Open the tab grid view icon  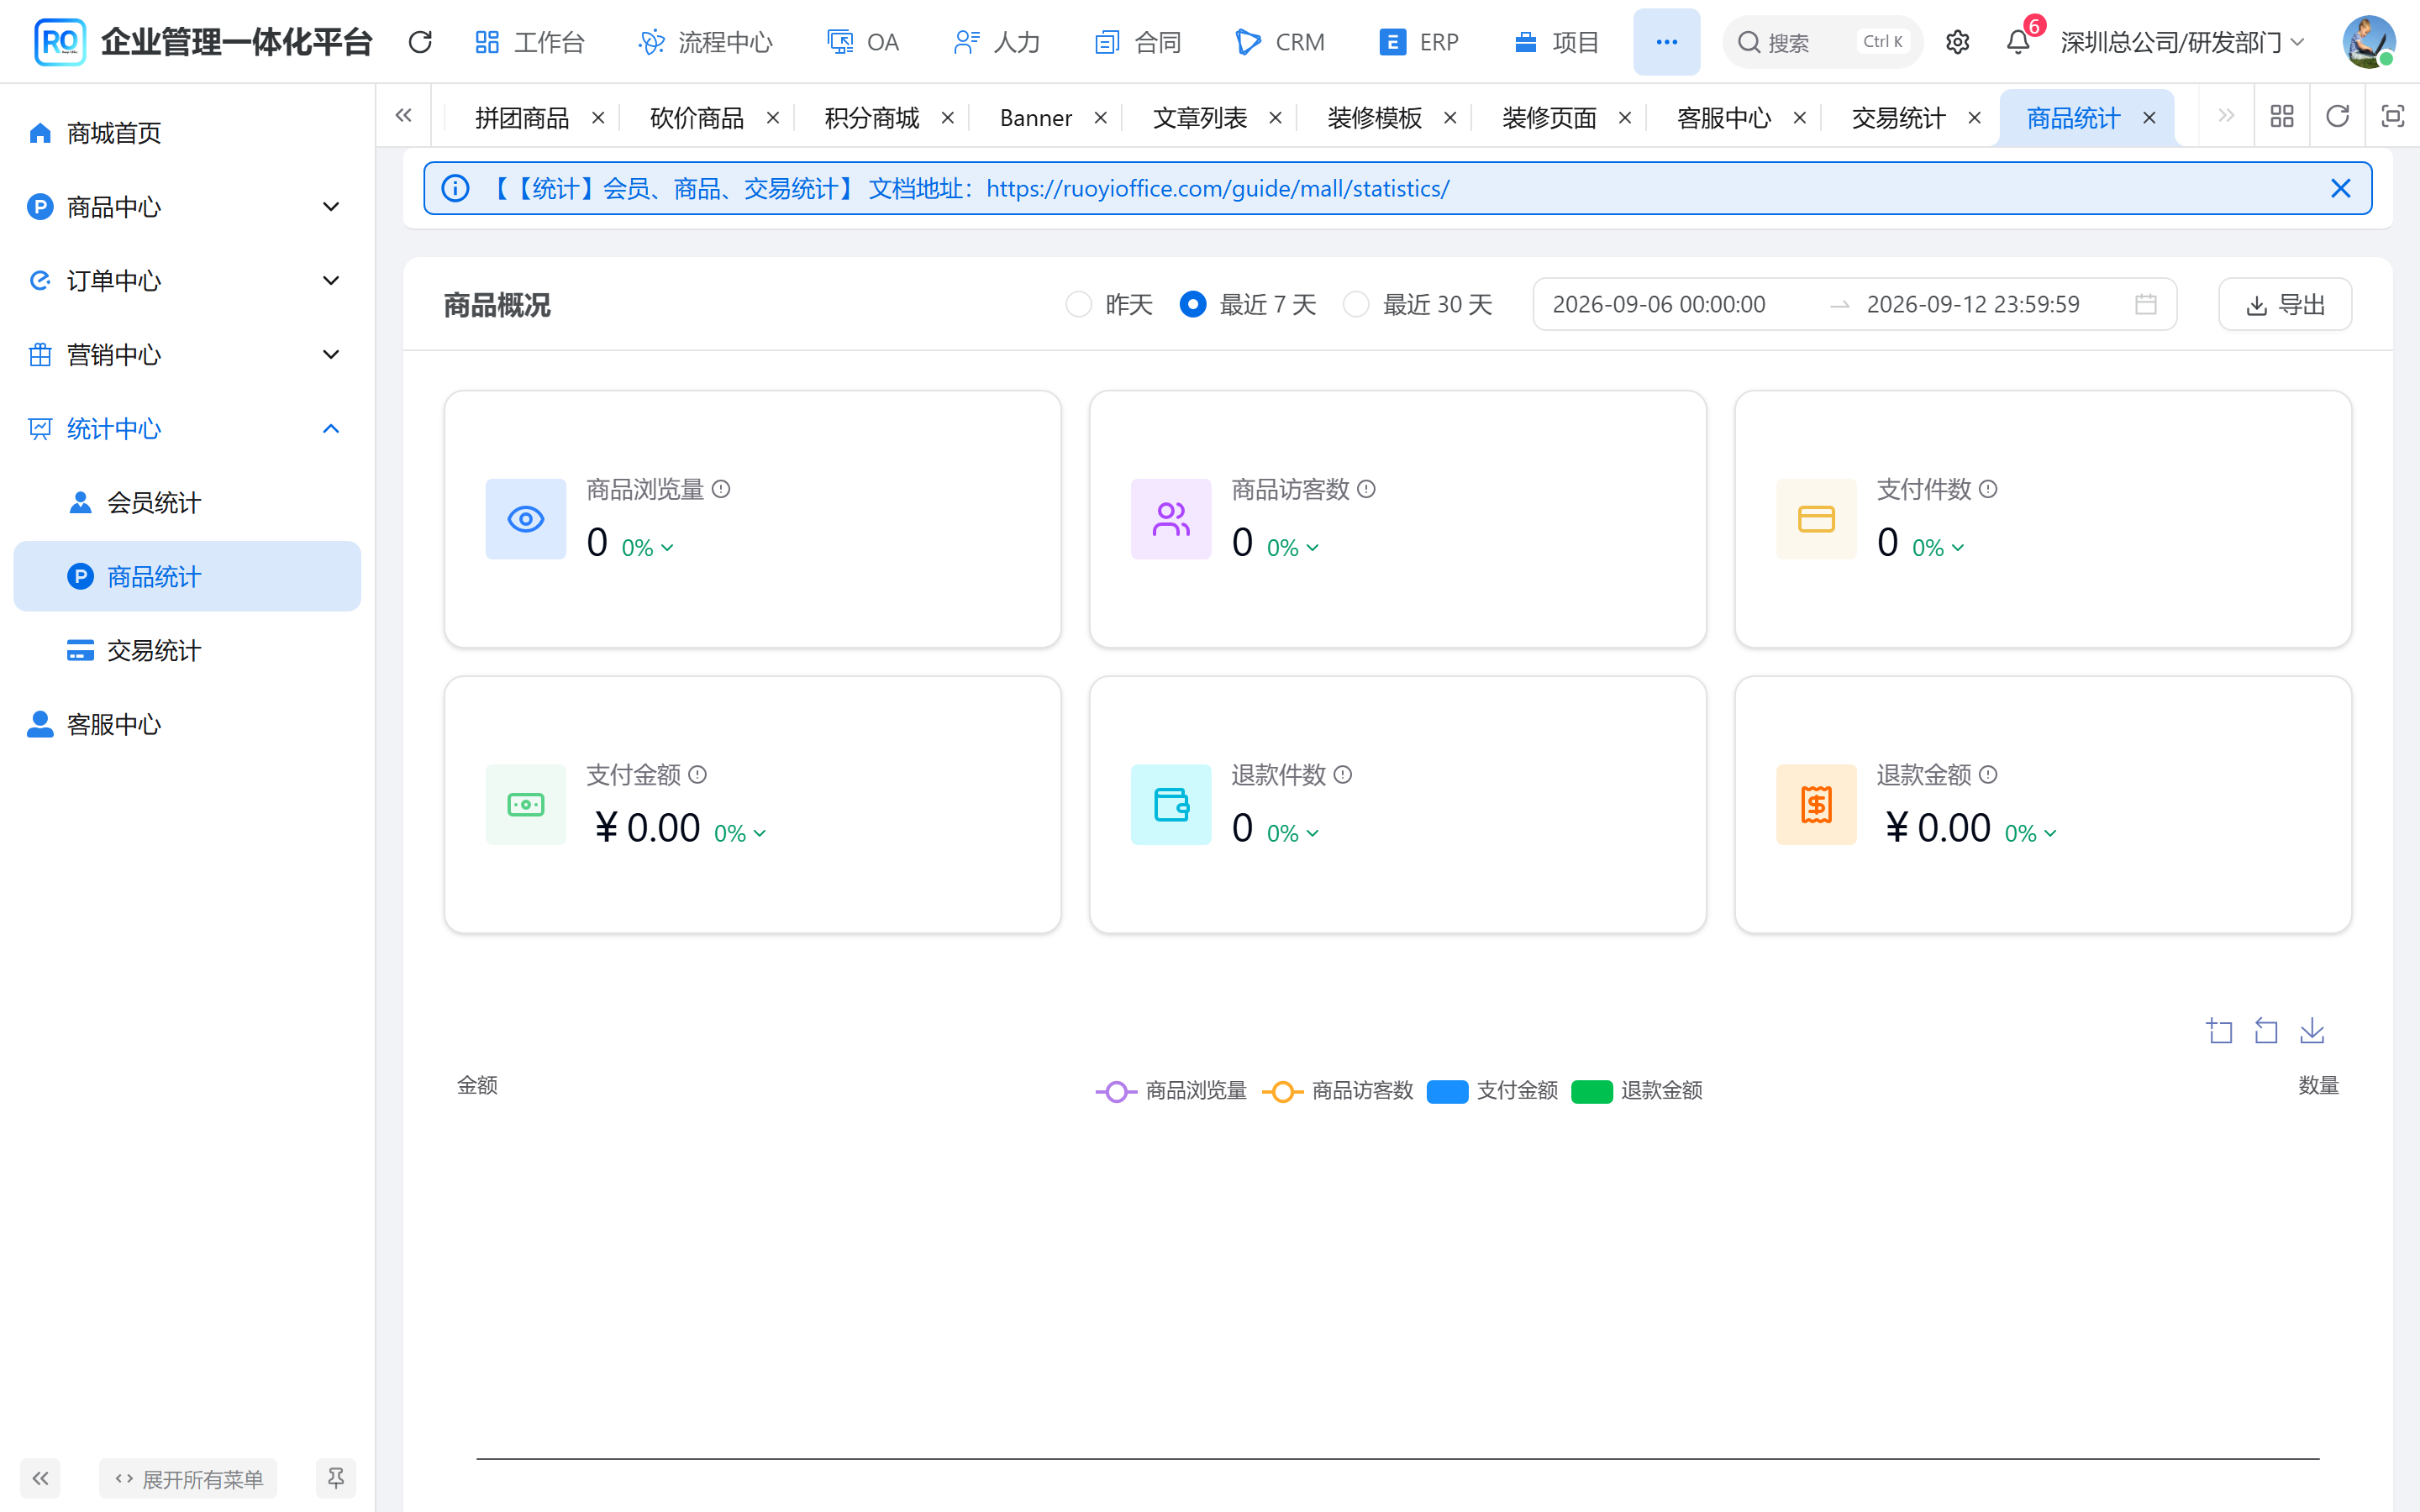tap(2281, 117)
